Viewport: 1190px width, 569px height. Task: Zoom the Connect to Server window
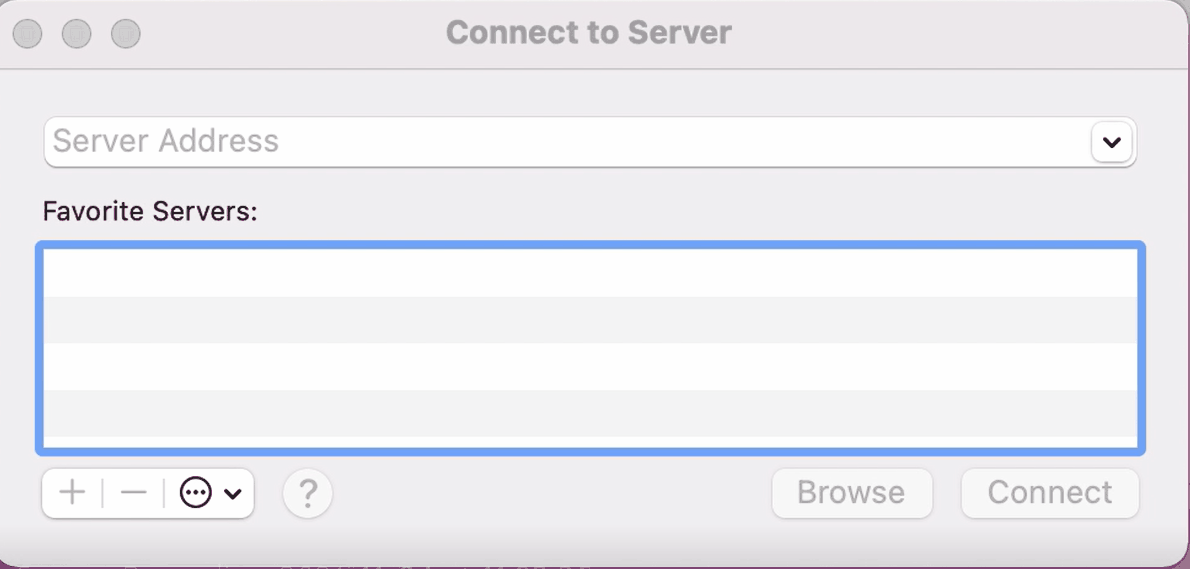click(x=126, y=34)
